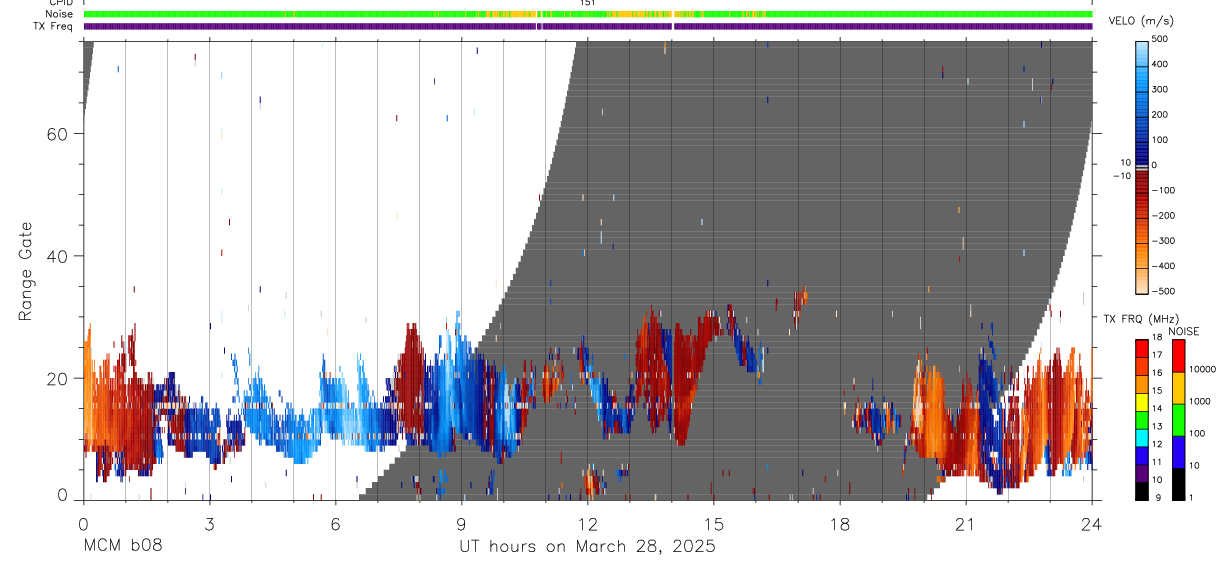Pick the yellow segment of the TX FRQ bar
The image size is (1228, 567).
1141,403
